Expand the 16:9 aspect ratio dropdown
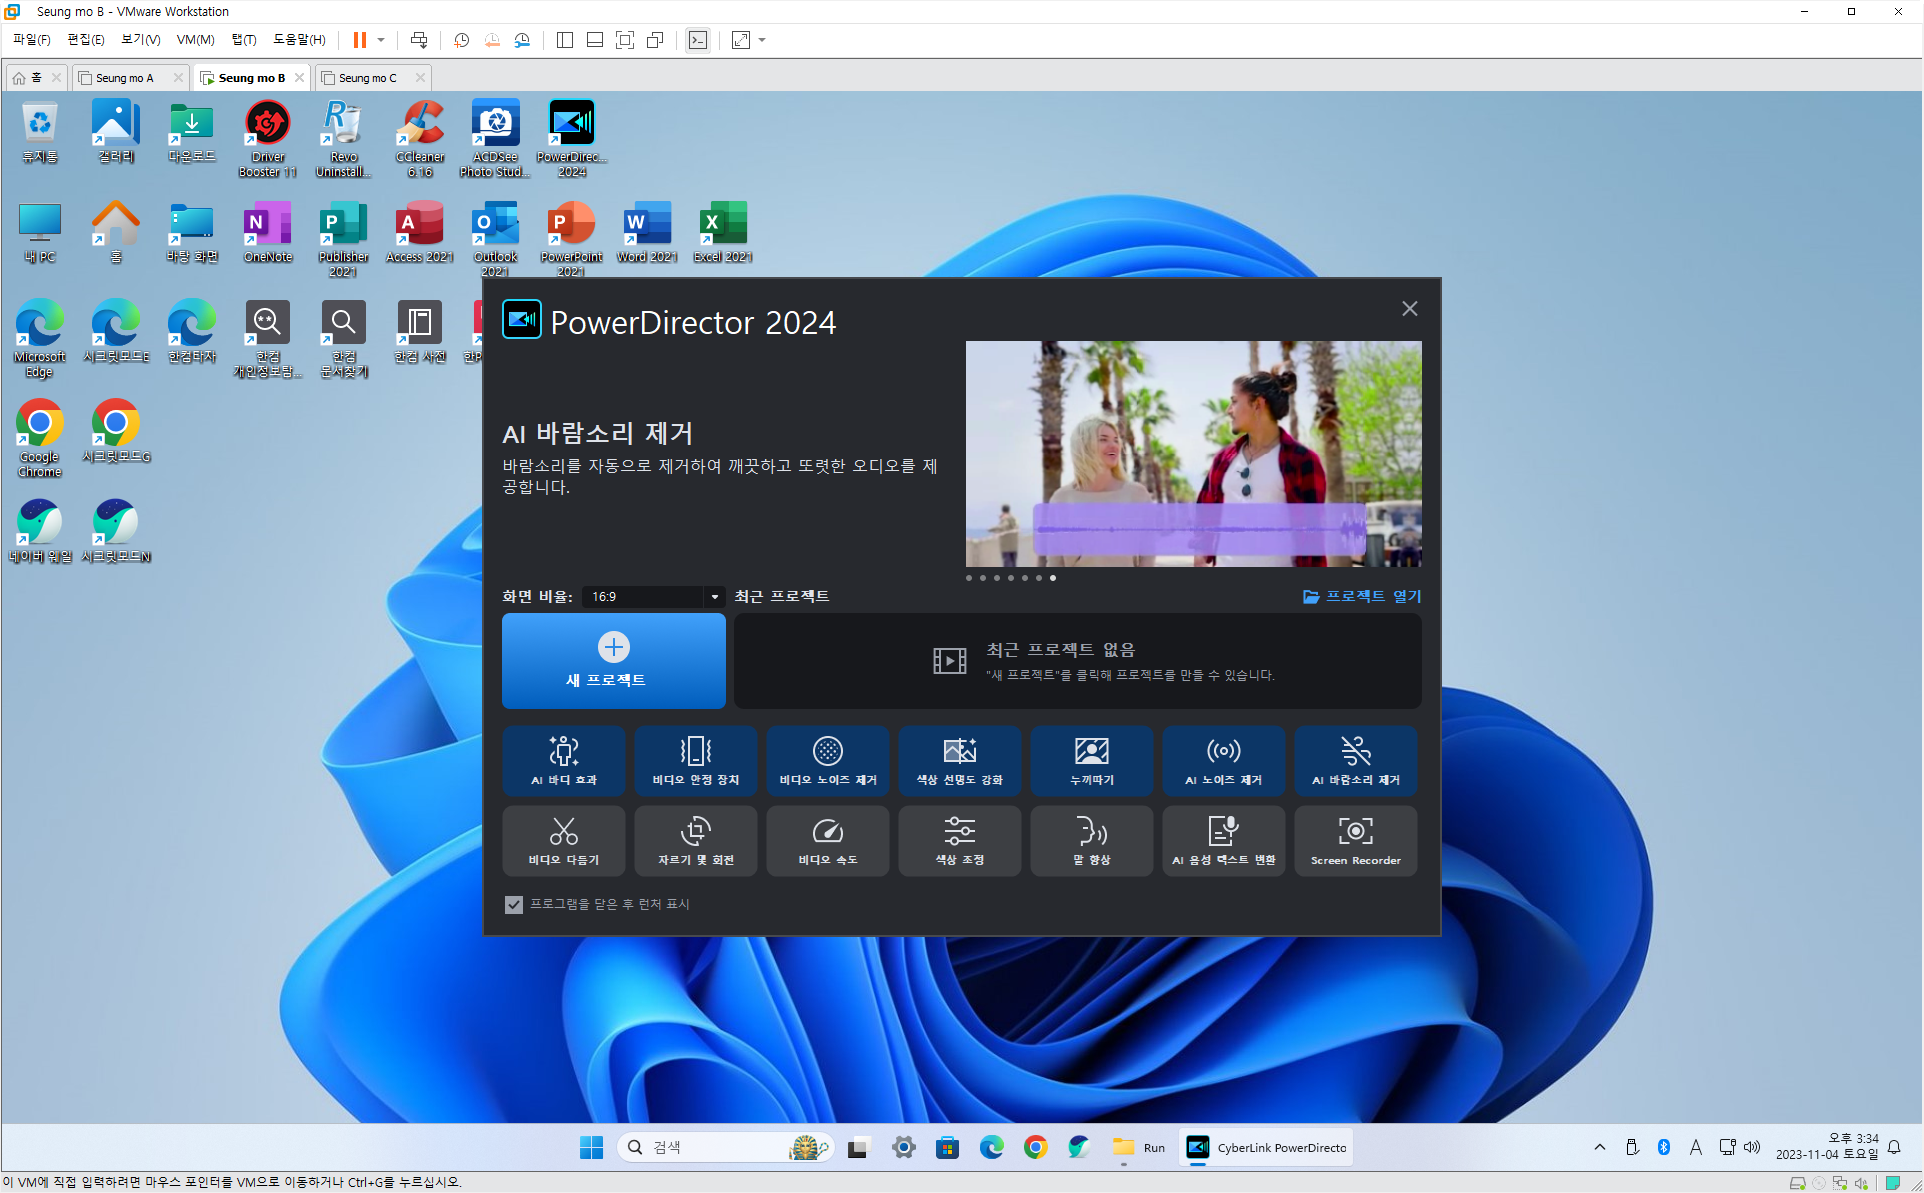Screen dimensions: 1924x1193 714,597
